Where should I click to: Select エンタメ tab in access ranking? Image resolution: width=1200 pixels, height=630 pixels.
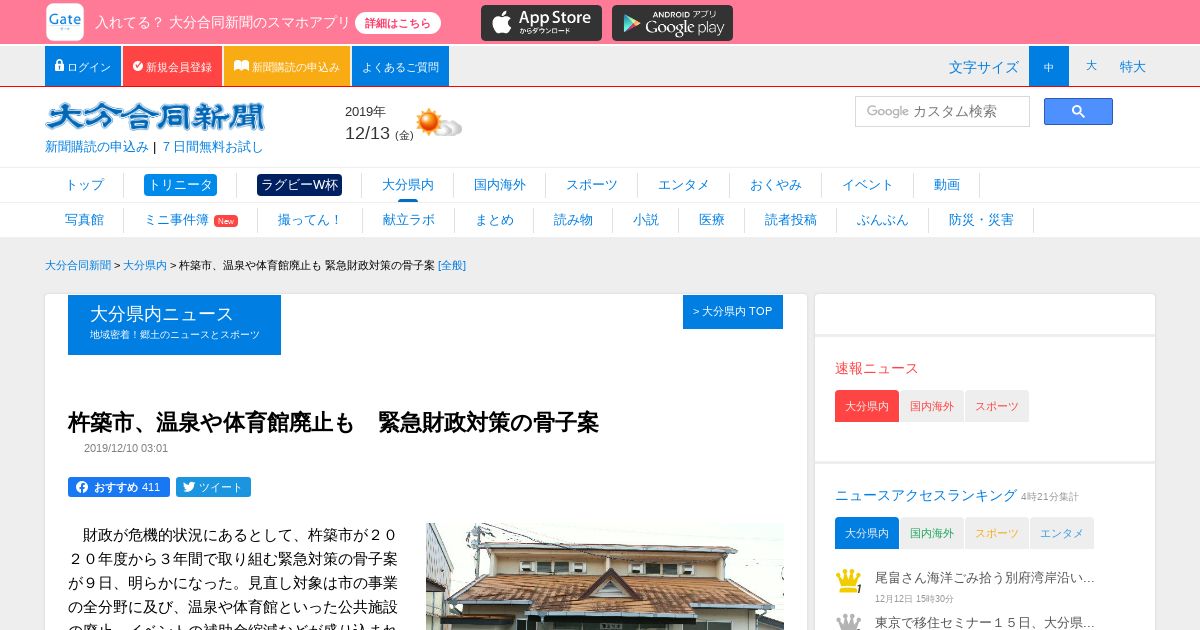click(1062, 533)
